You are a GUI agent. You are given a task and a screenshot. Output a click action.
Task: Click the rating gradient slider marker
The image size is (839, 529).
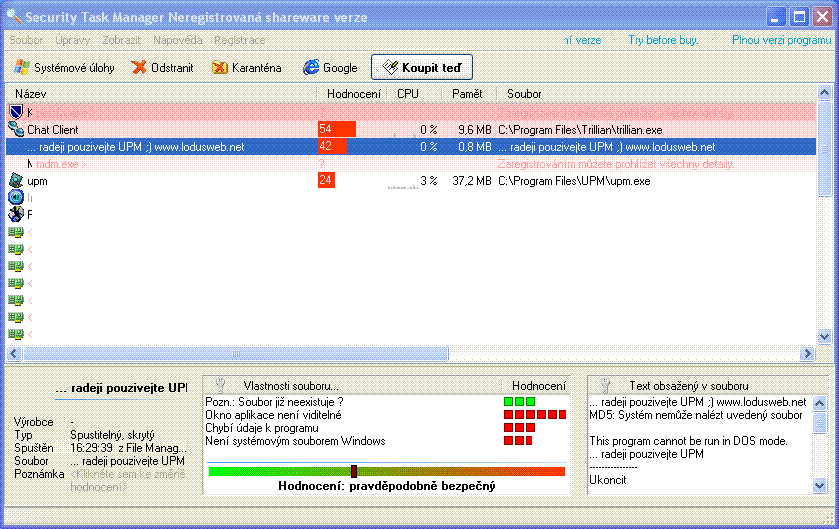(x=354, y=471)
